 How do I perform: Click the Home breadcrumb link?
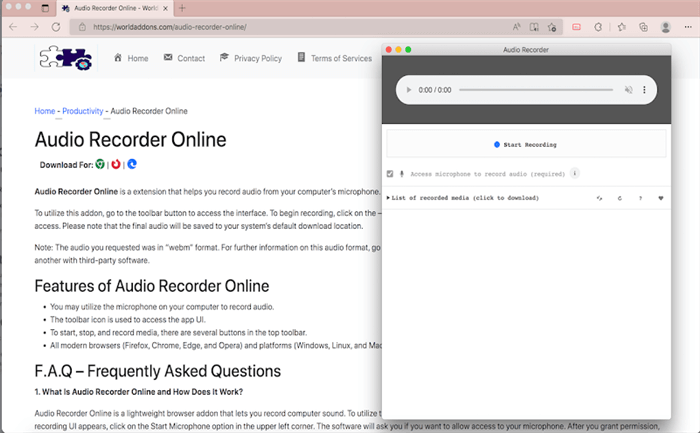click(45, 111)
